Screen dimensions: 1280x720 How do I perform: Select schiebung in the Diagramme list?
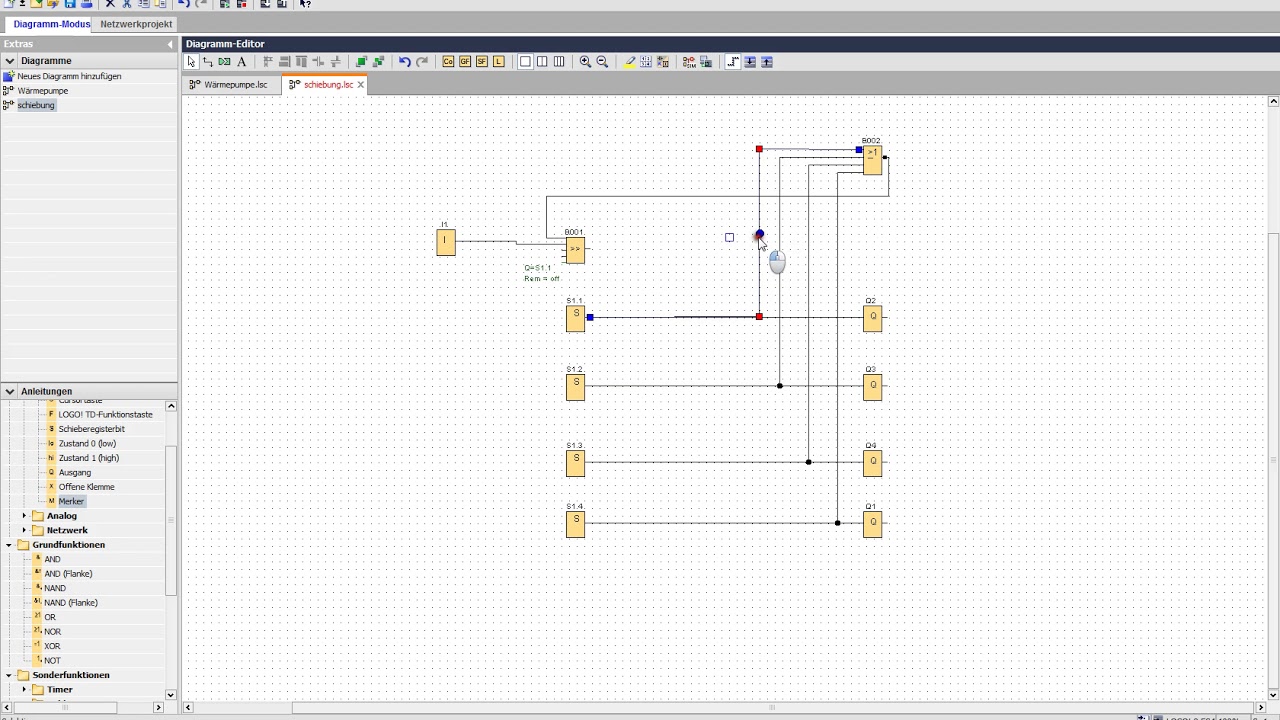click(36, 105)
